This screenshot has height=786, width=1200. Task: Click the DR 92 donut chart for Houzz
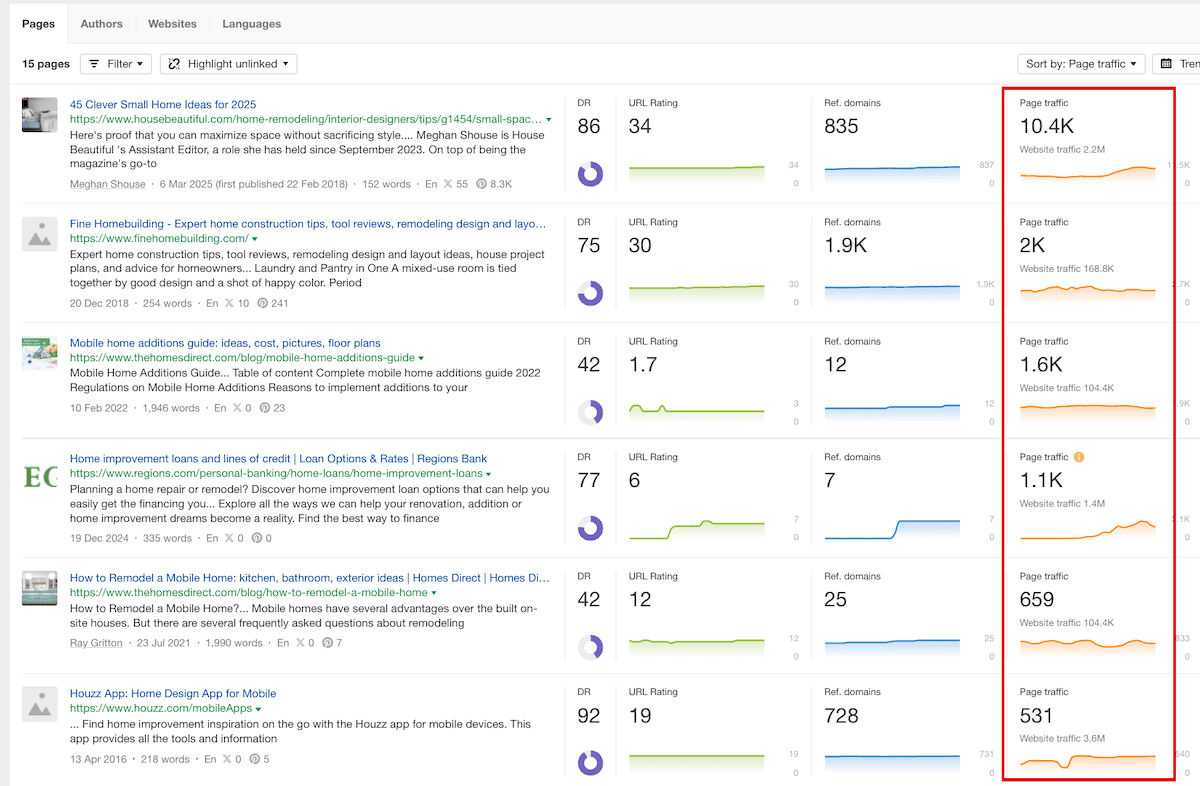coord(590,763)
